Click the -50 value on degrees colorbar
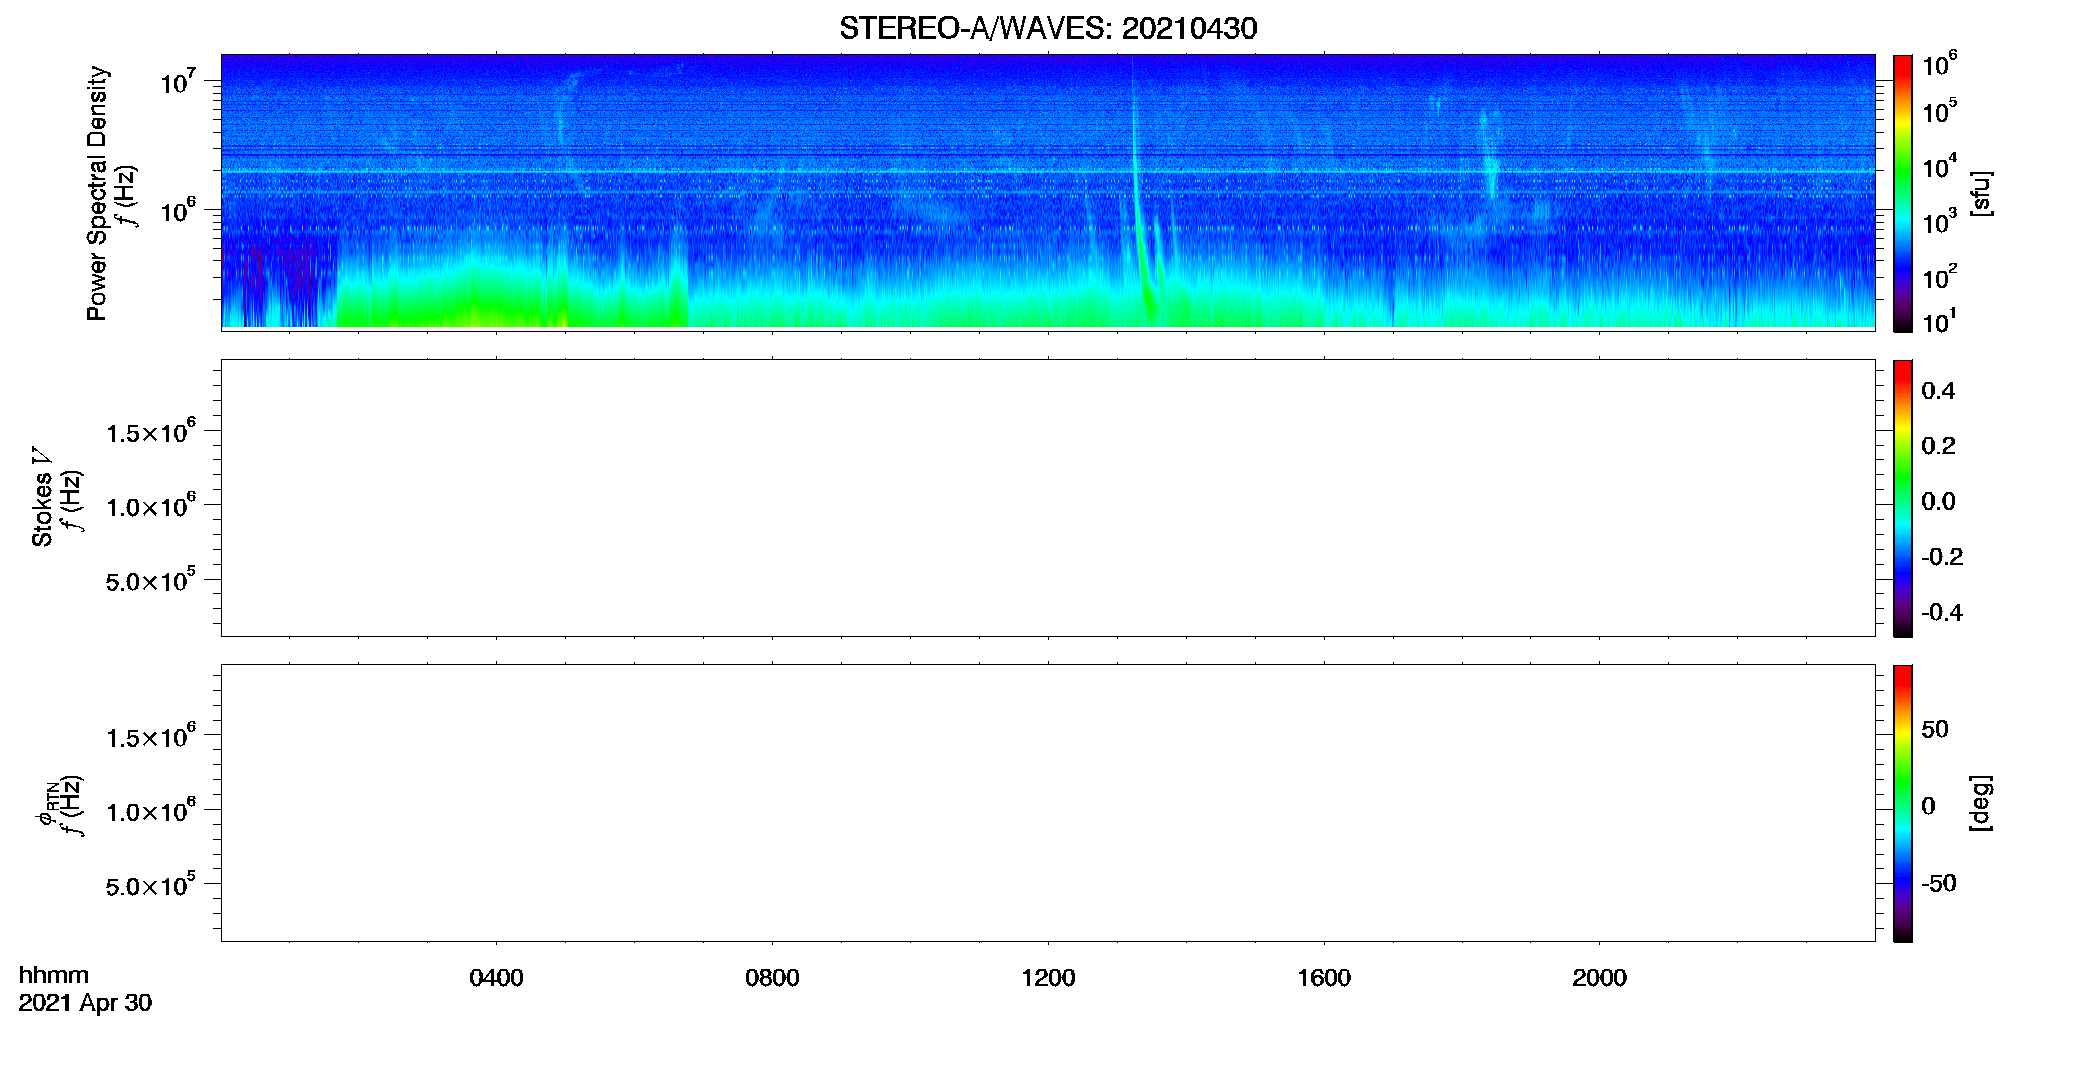This screenshot has width=2096, height=1080. click(x=1939, y=884)
